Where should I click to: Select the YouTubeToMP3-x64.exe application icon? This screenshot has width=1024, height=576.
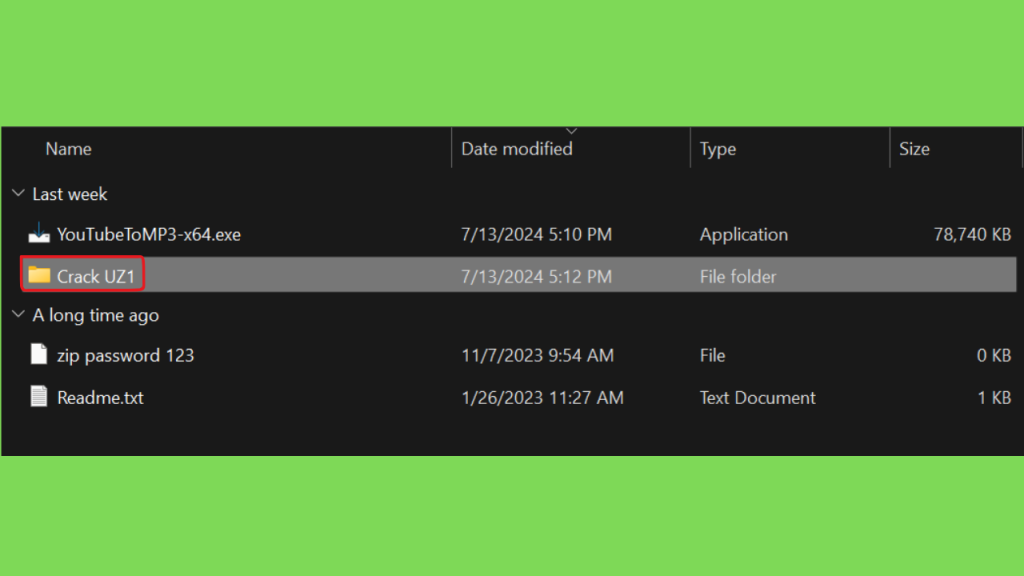[39, 233]
